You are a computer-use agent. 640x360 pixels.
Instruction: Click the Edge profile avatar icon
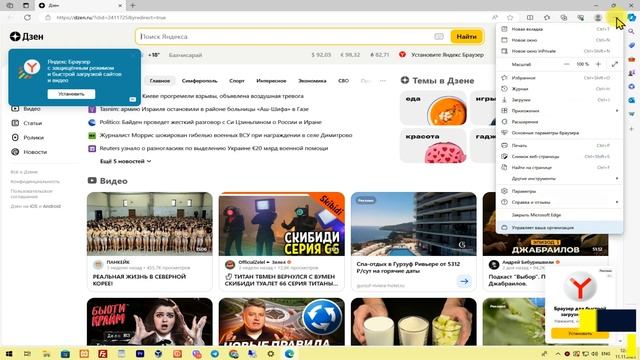click(598, 18)
